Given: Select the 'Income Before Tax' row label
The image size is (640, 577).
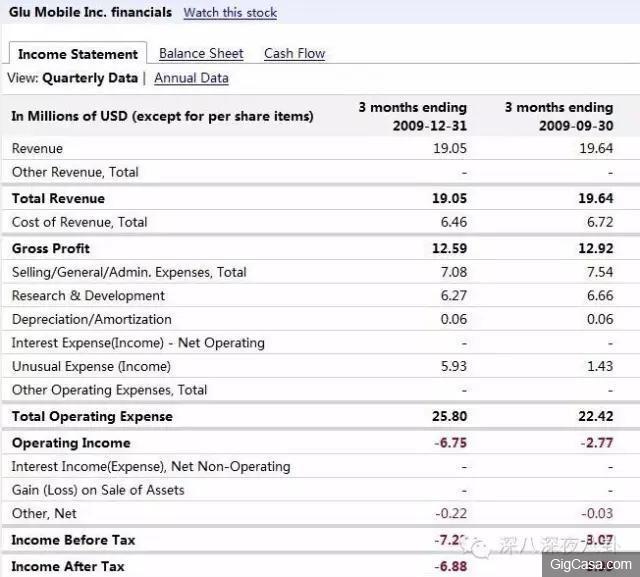Looking at the screenshot, I should pos(73,540).
